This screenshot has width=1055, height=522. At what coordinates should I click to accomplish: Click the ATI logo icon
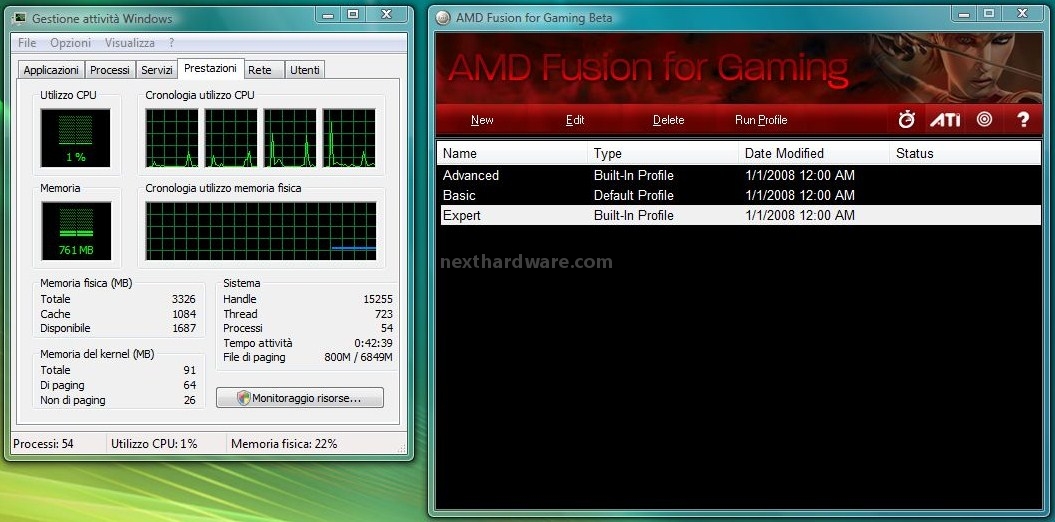(945, 120)
